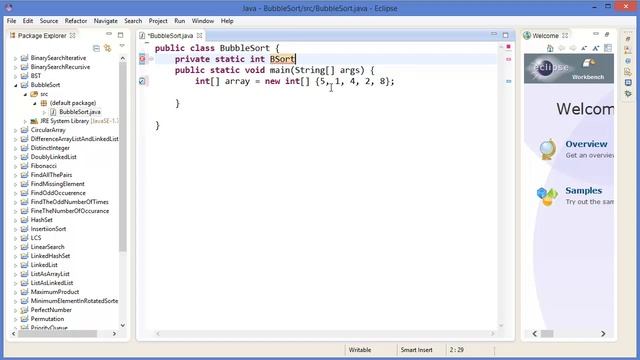Image resolution: width=640 pixels, height=360 pixels.
Task: Expand the BST project node
Action: (x=16, y=76)
